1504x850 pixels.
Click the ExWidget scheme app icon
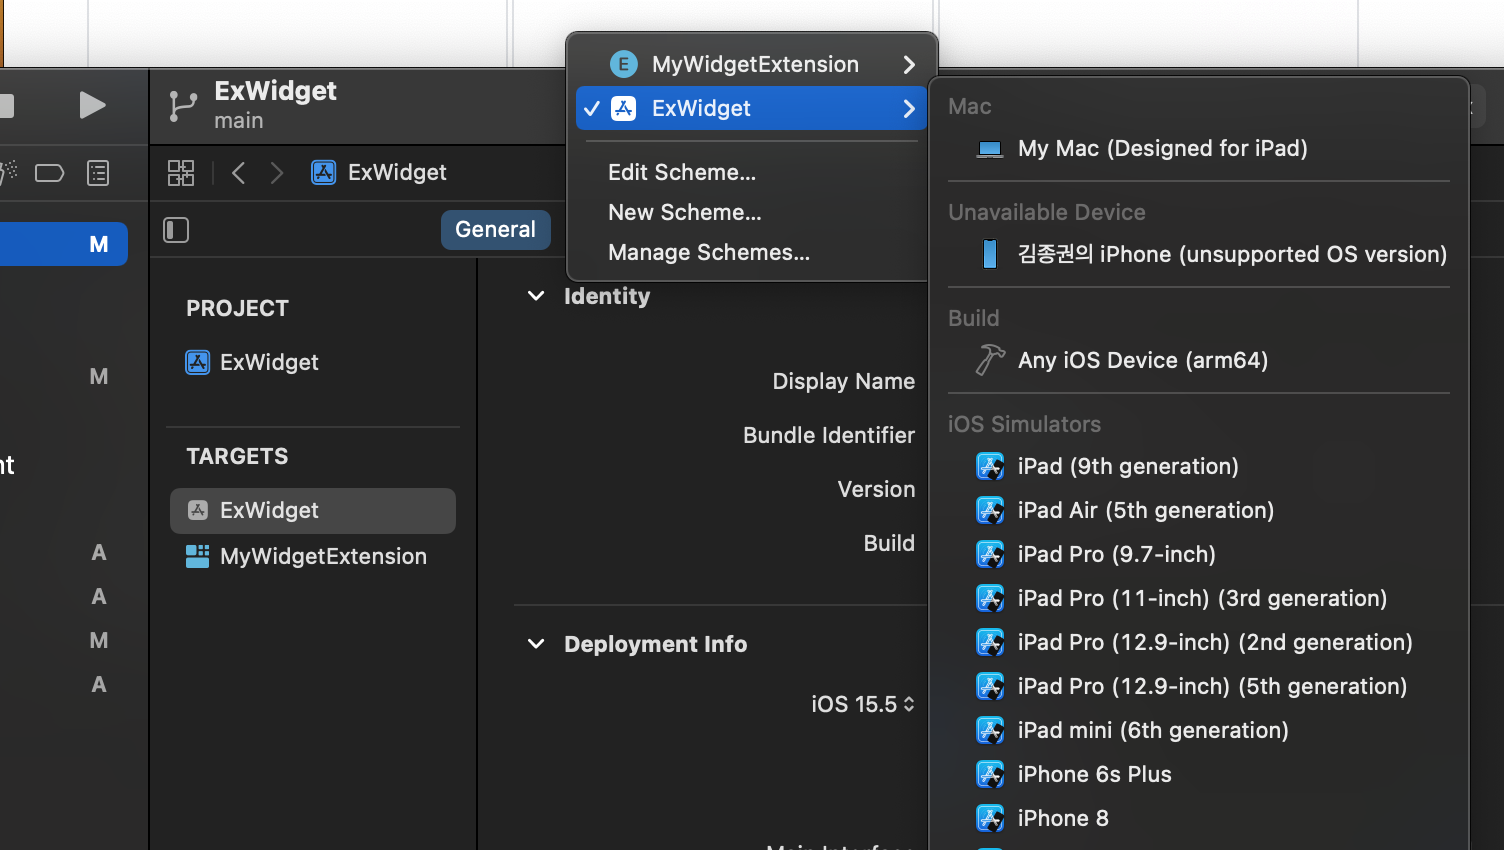[623, 108]
